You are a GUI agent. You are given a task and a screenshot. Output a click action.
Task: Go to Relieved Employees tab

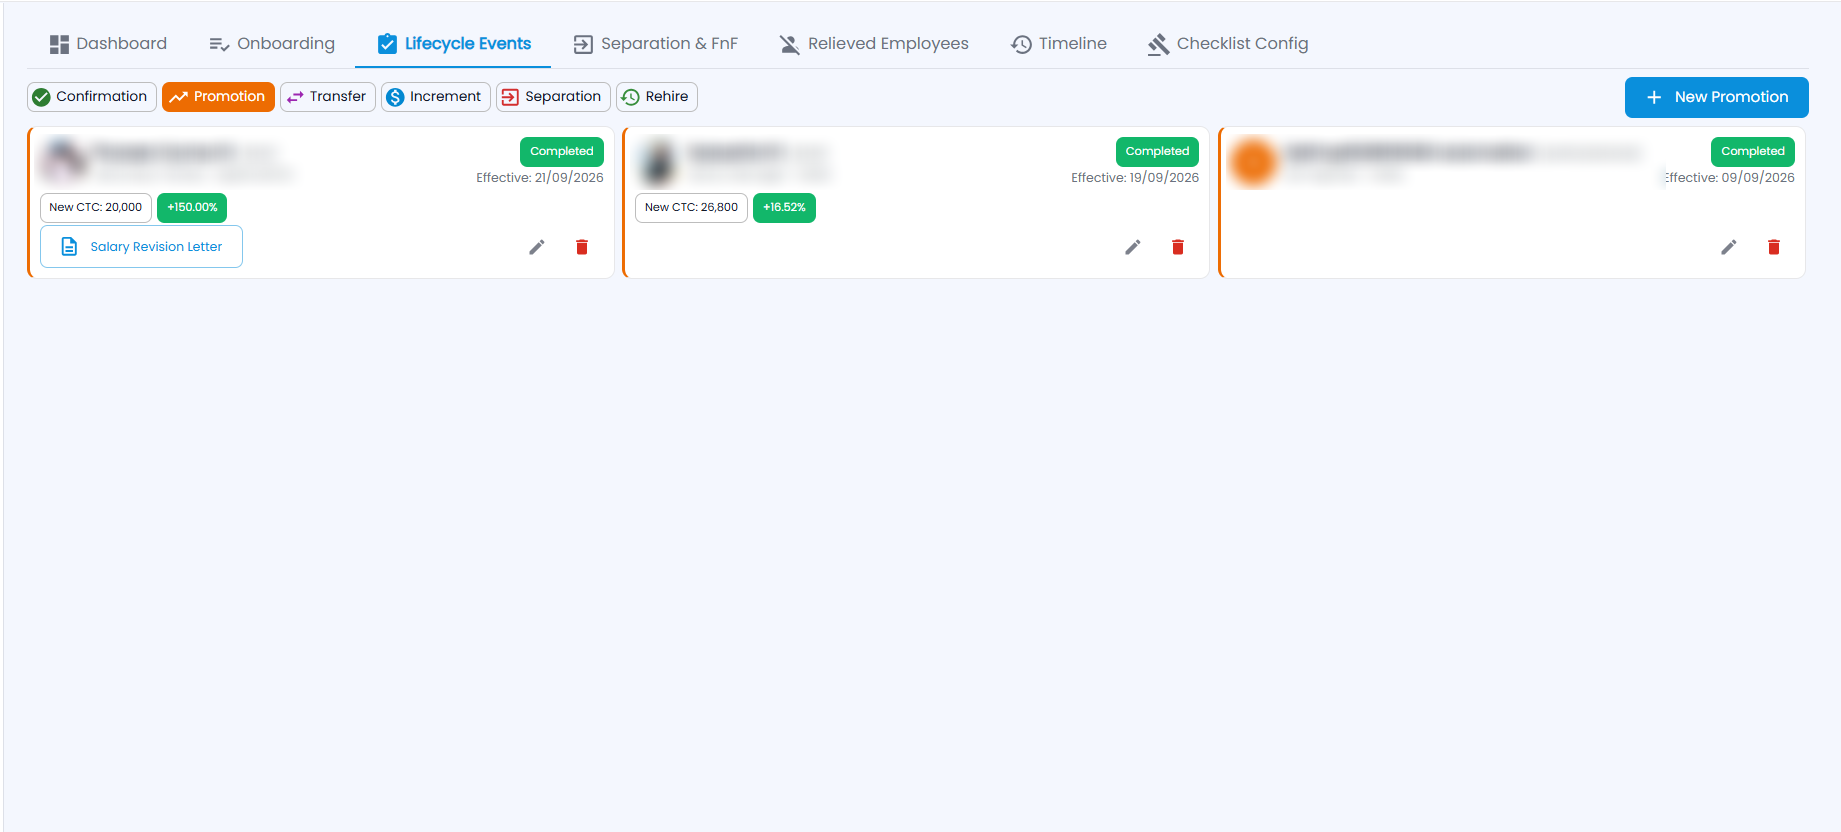point(874,44)
